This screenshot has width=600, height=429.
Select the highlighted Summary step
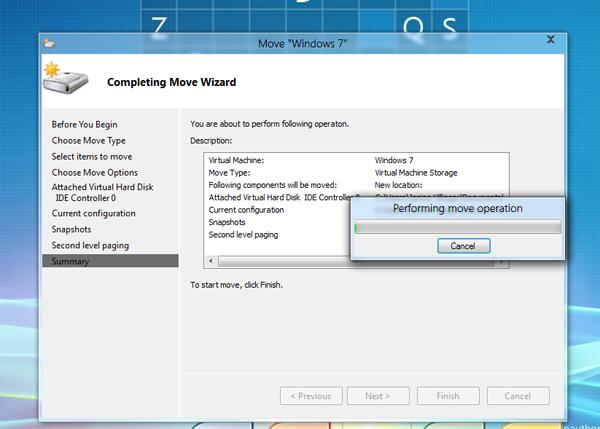click(110, 261)
